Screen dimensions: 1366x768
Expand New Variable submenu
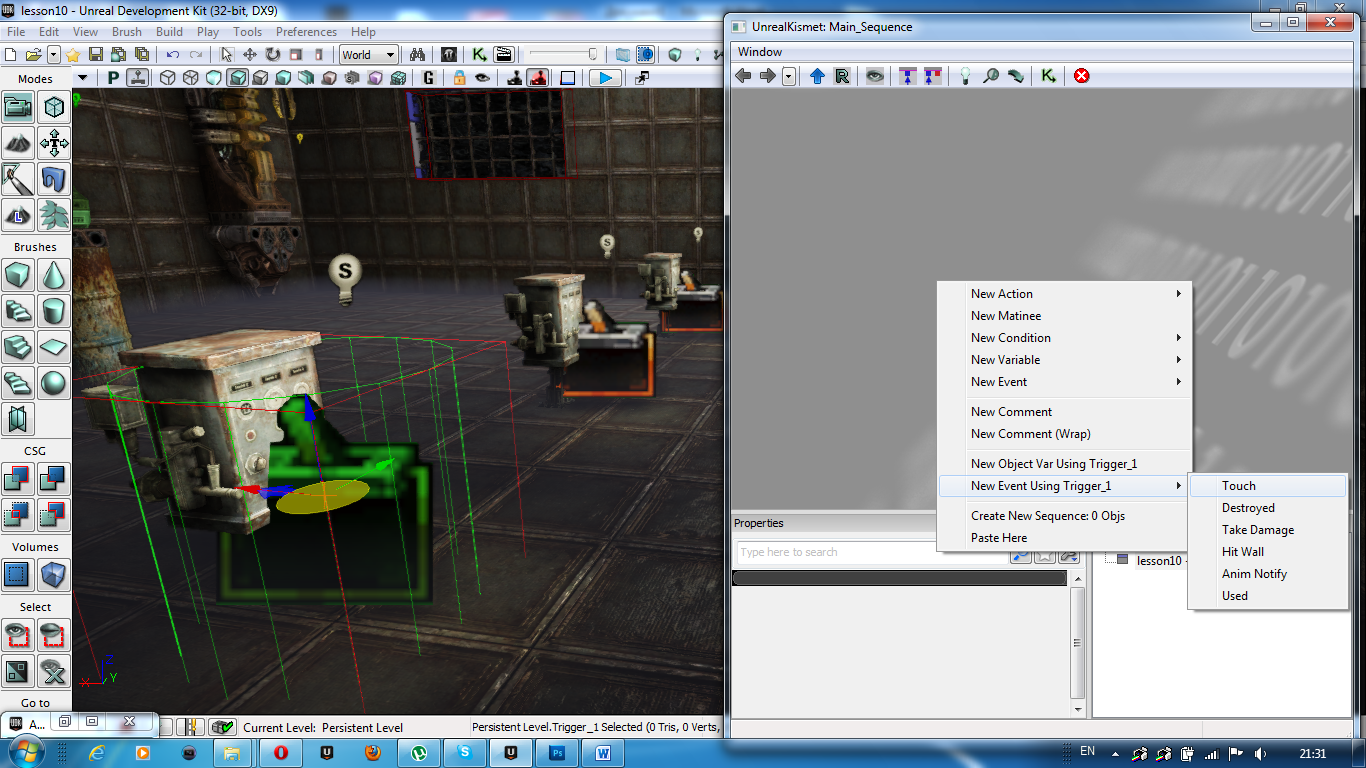tap(1064, 360)
